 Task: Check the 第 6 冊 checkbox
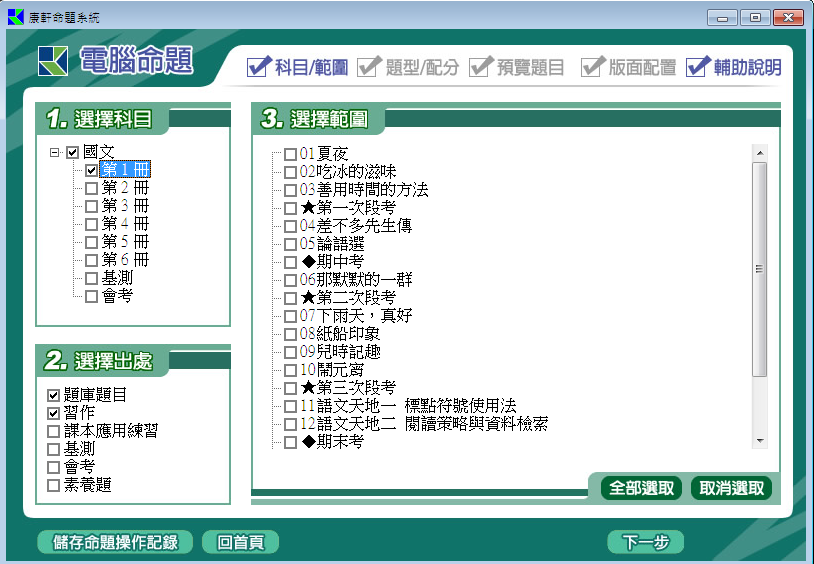91,260
